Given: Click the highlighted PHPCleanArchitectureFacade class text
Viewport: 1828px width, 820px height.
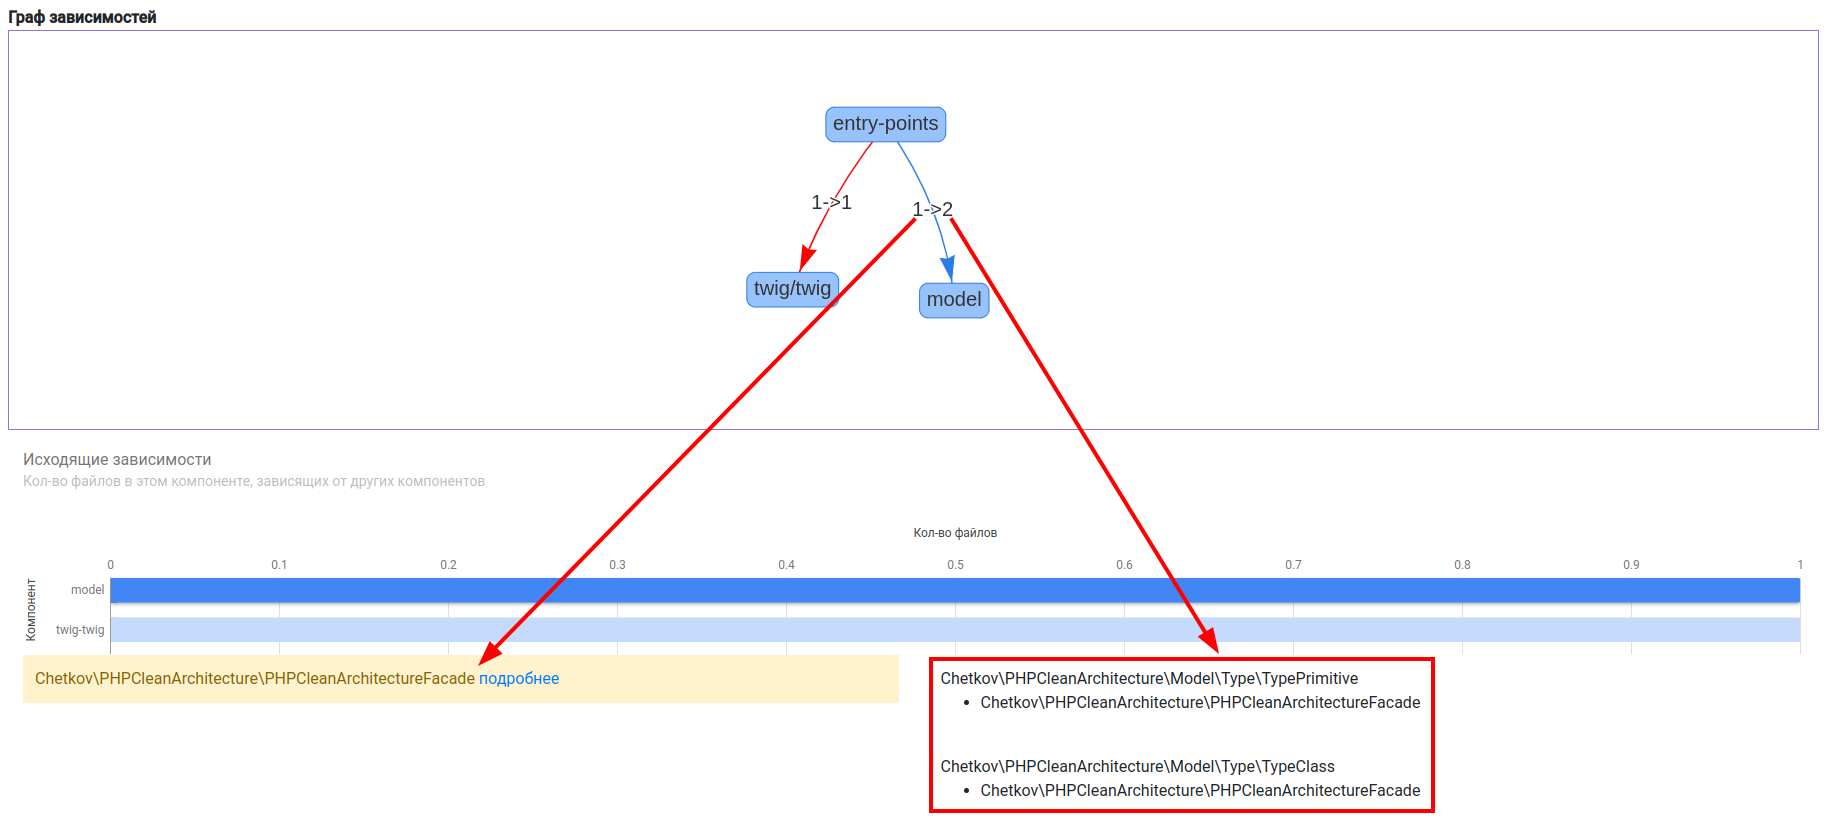Looking at the screenshot, I should point(255,679).
